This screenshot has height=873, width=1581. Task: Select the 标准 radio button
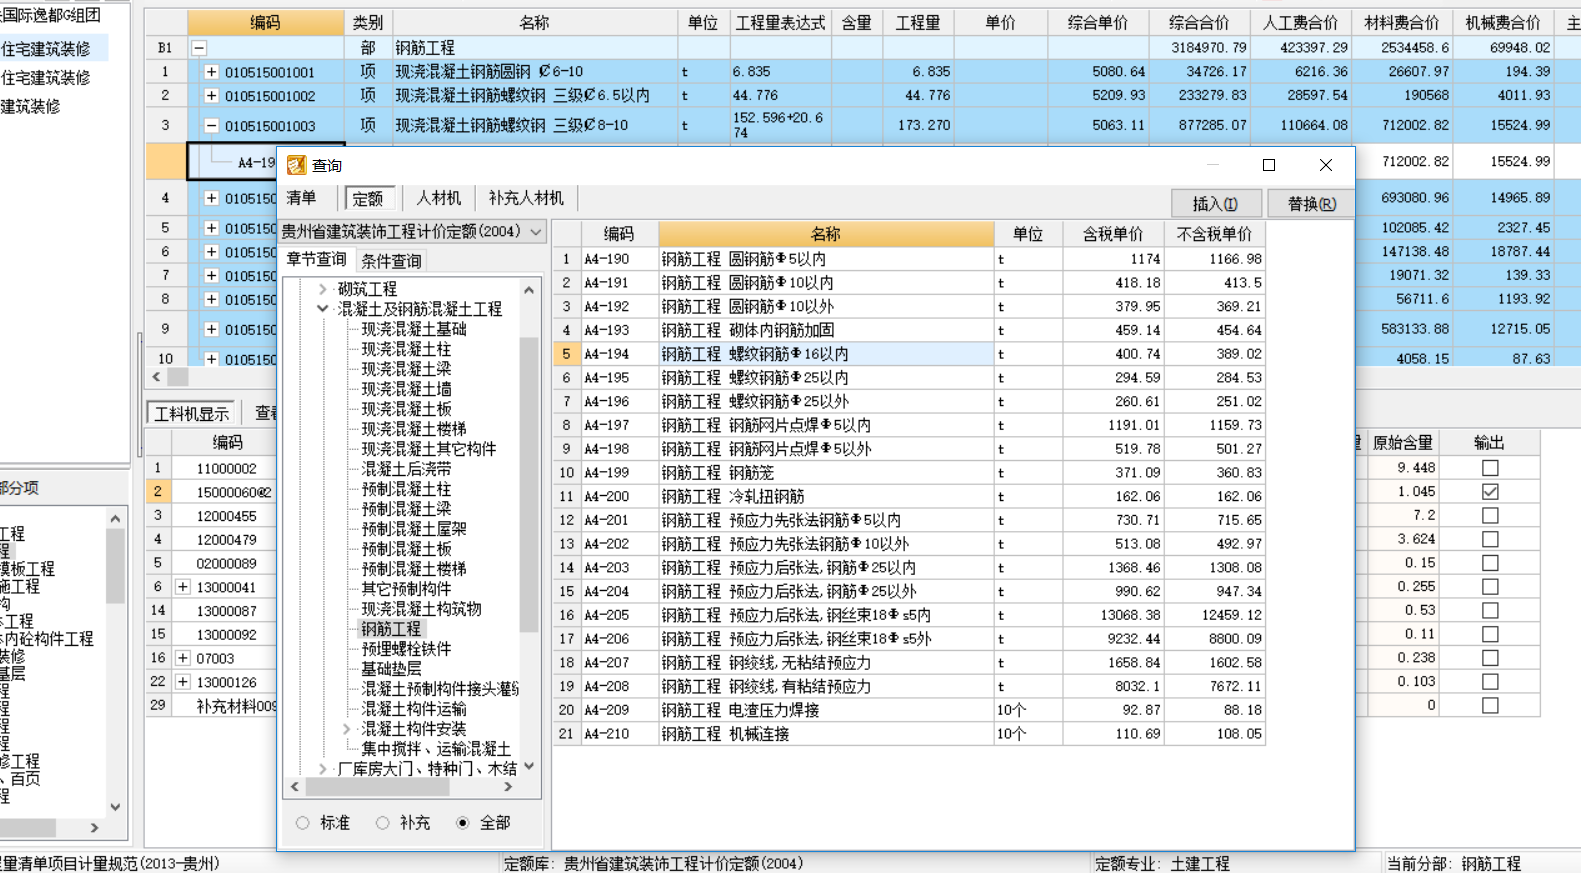(x=302, y=823)
